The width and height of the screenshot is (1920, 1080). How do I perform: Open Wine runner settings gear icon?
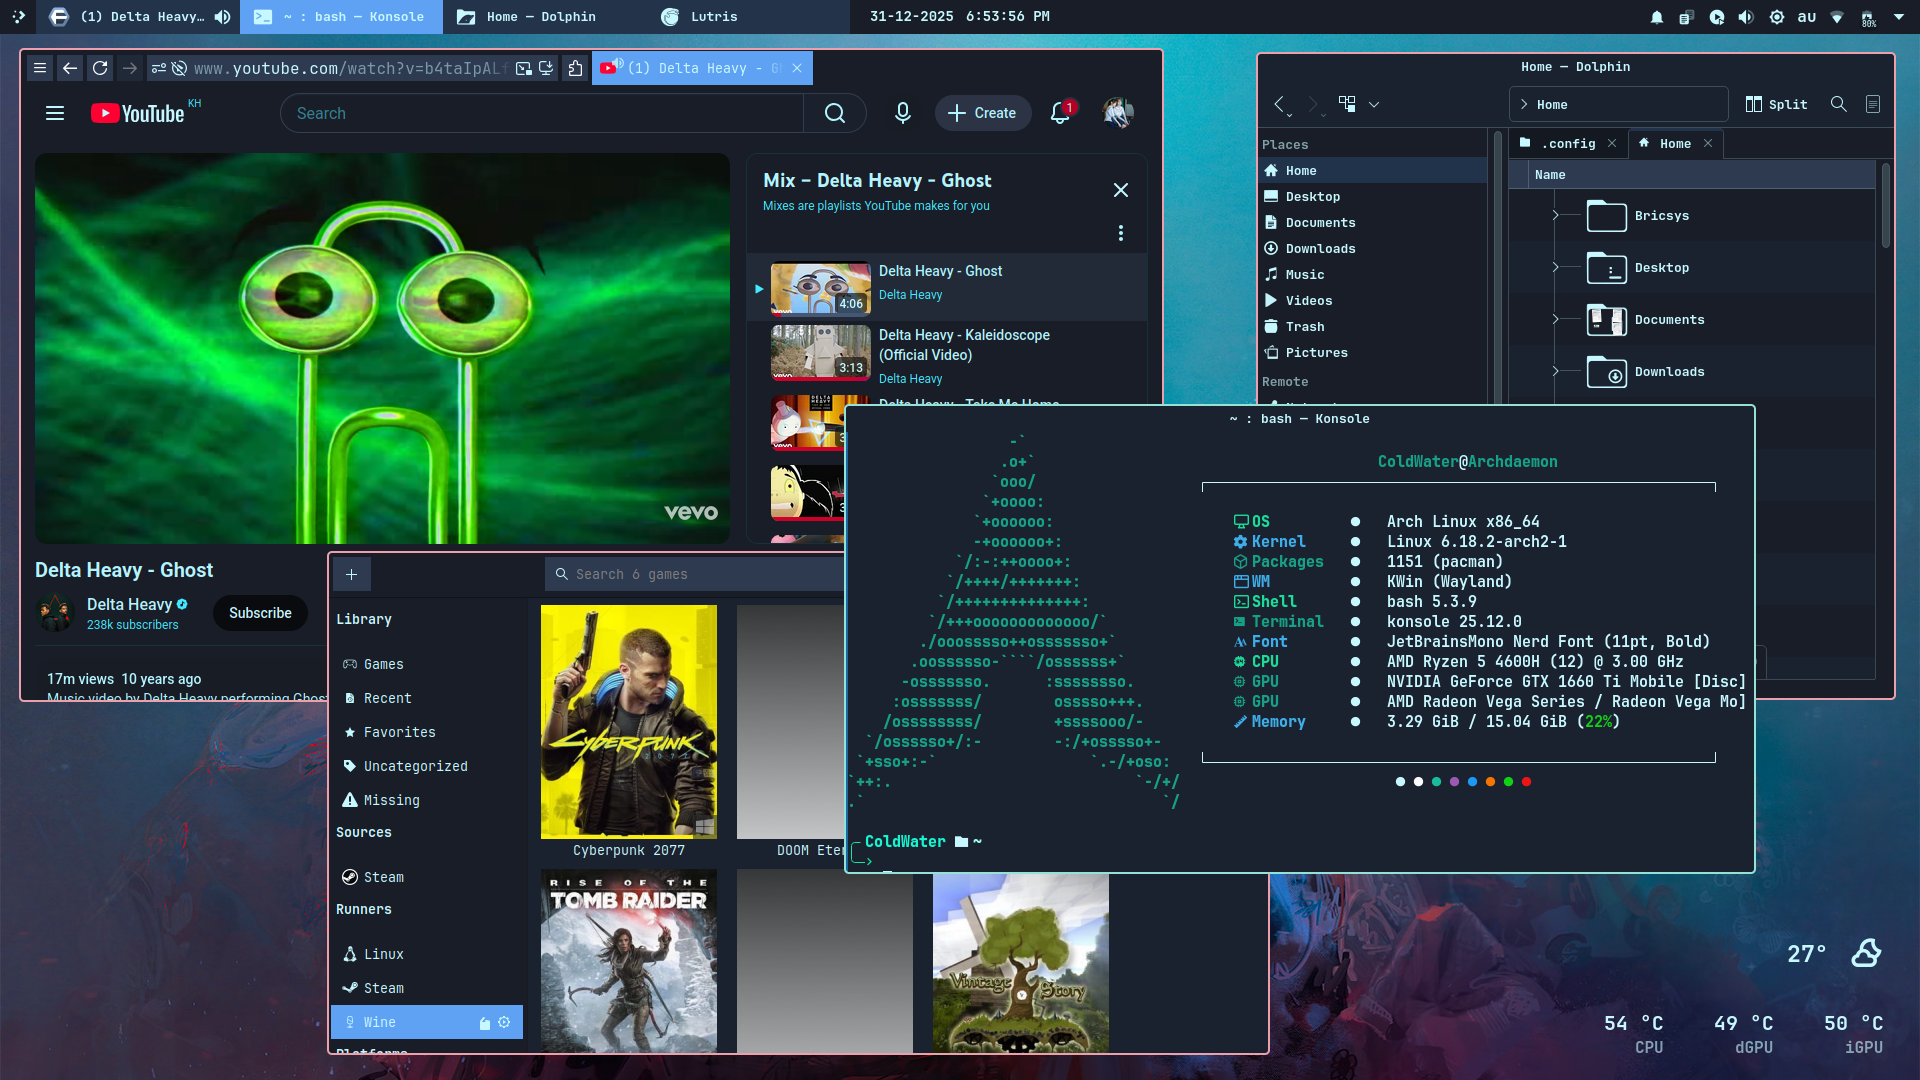tap(504, 1022)
